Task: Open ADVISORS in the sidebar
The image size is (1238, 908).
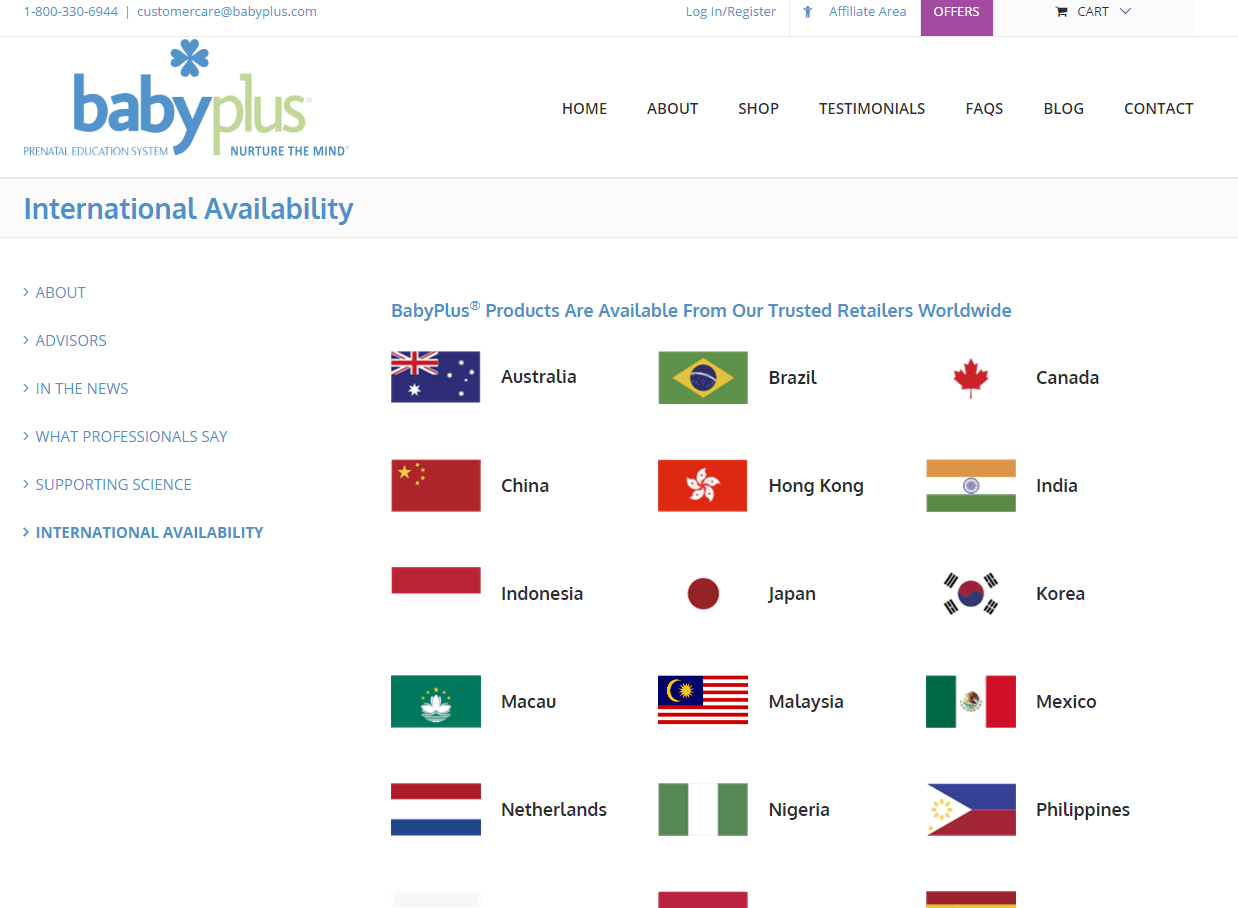Action: point(71,340)
